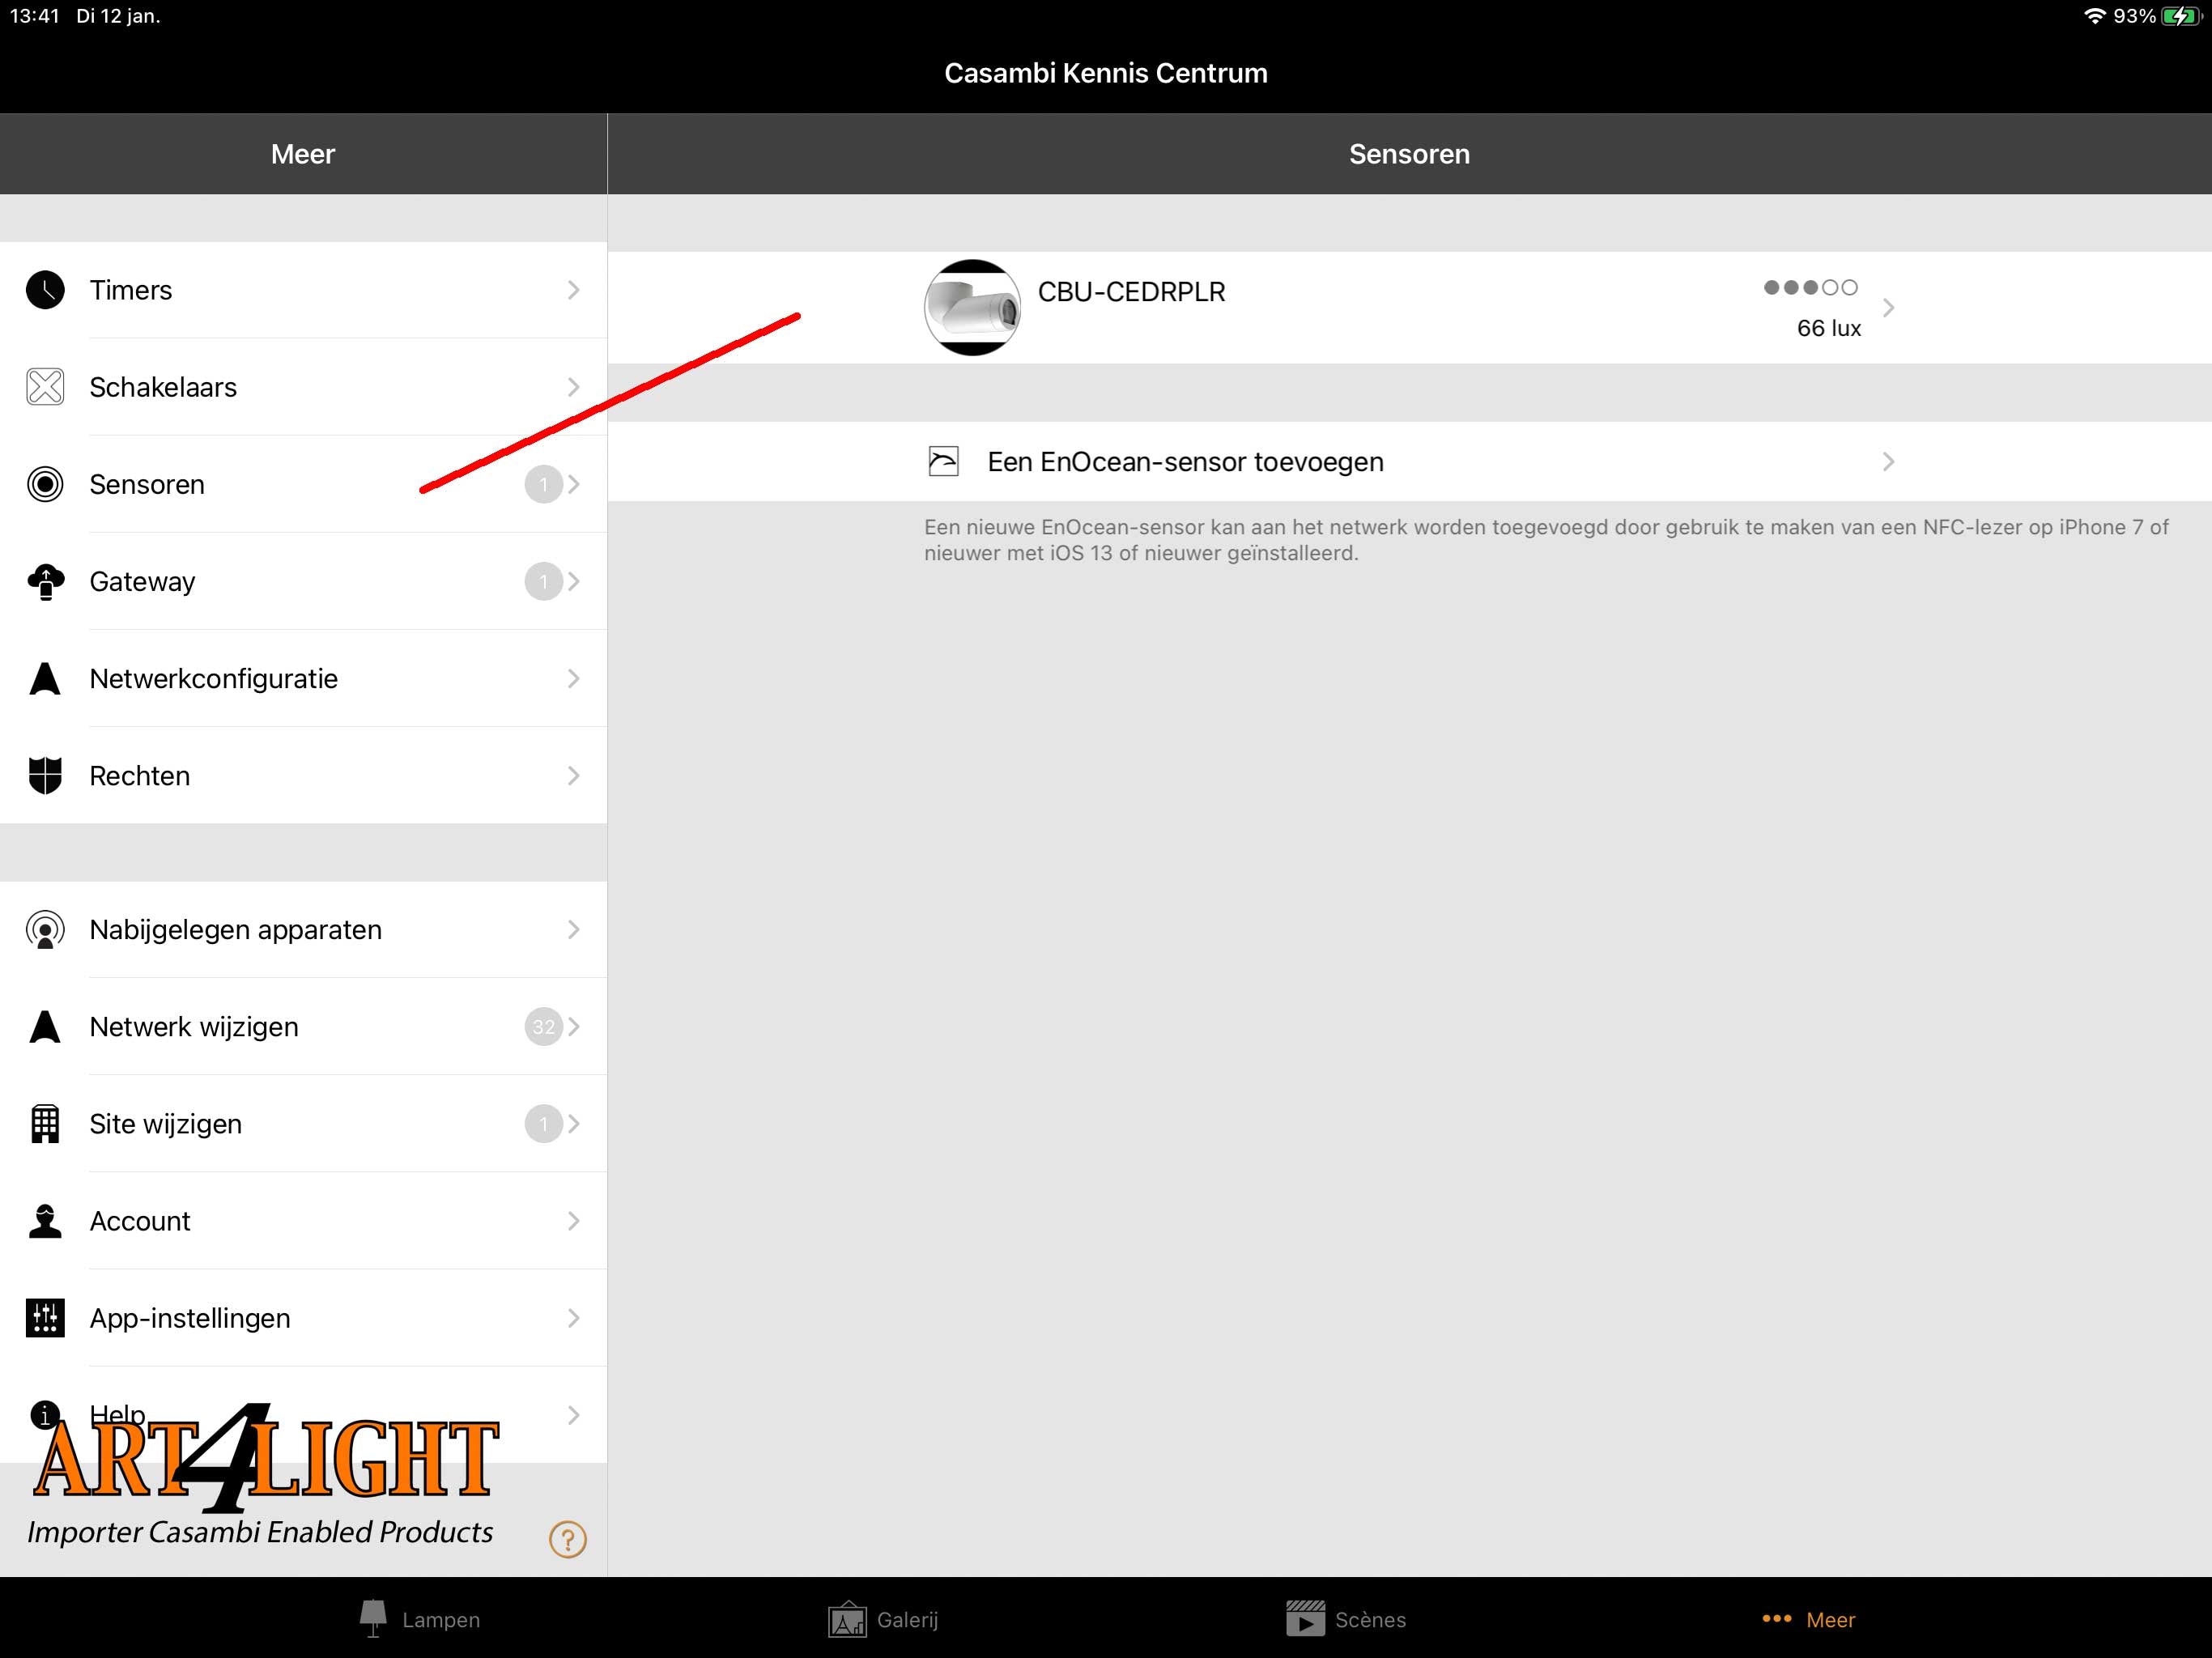Click Een EnOcean-sensor toevoegen button
The image size is (2212, 1658).
tap(1407, 460)
